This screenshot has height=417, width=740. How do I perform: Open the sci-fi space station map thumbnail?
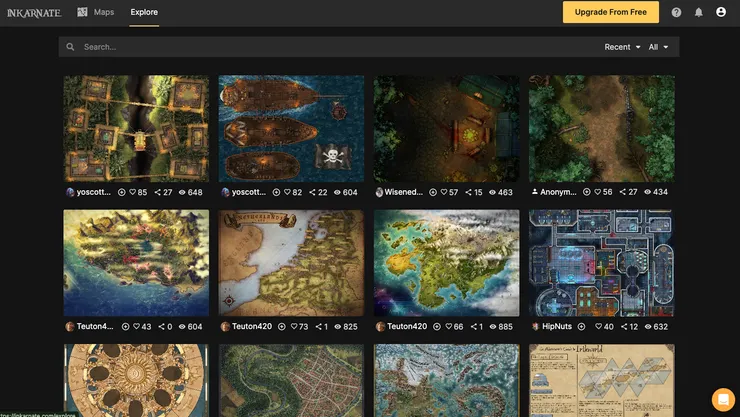click(602, 263)
